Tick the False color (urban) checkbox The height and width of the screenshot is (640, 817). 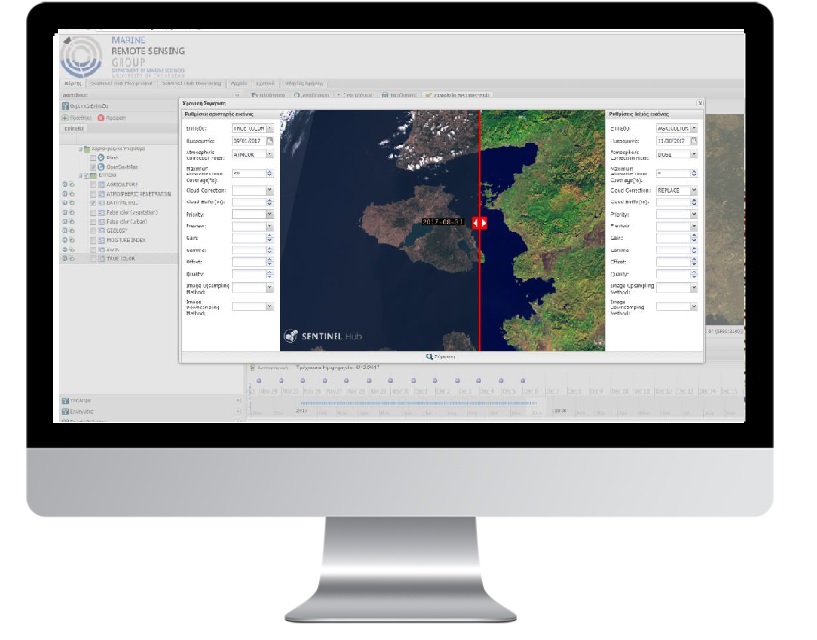pos(93,221)
